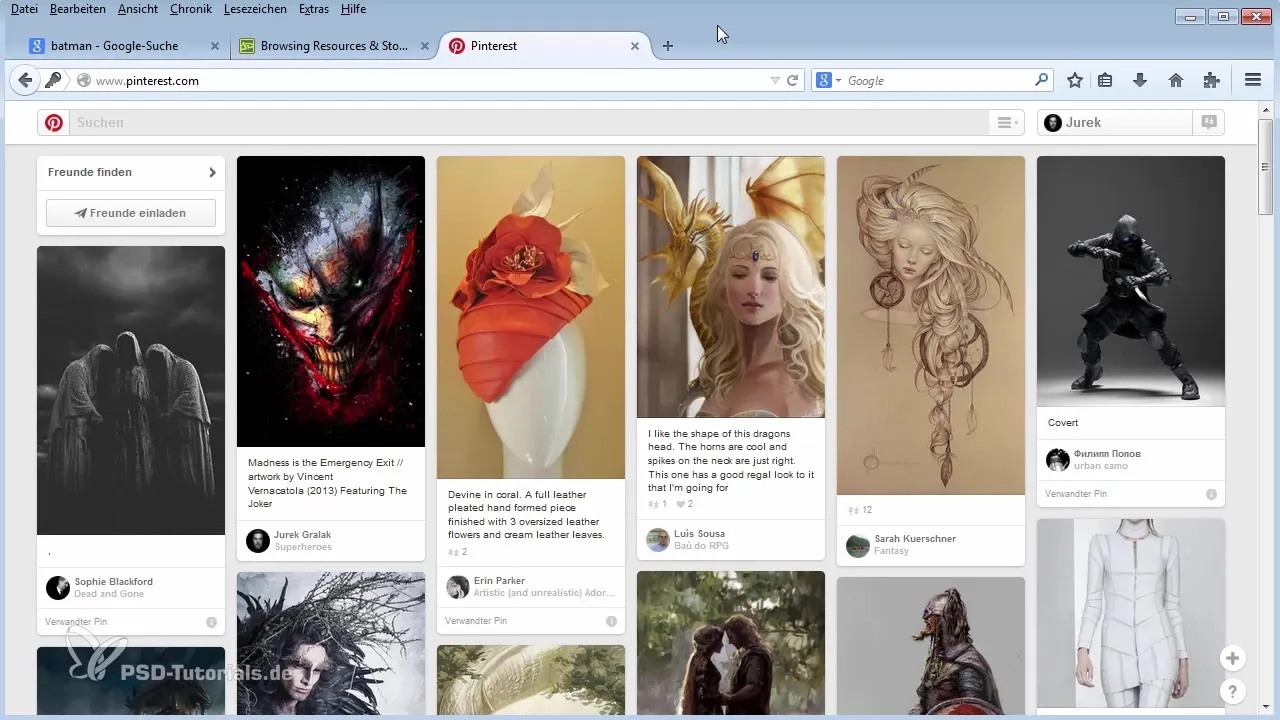Click the magnifier in browser search box
1280x720 pixels.
tap(1042, 80)
